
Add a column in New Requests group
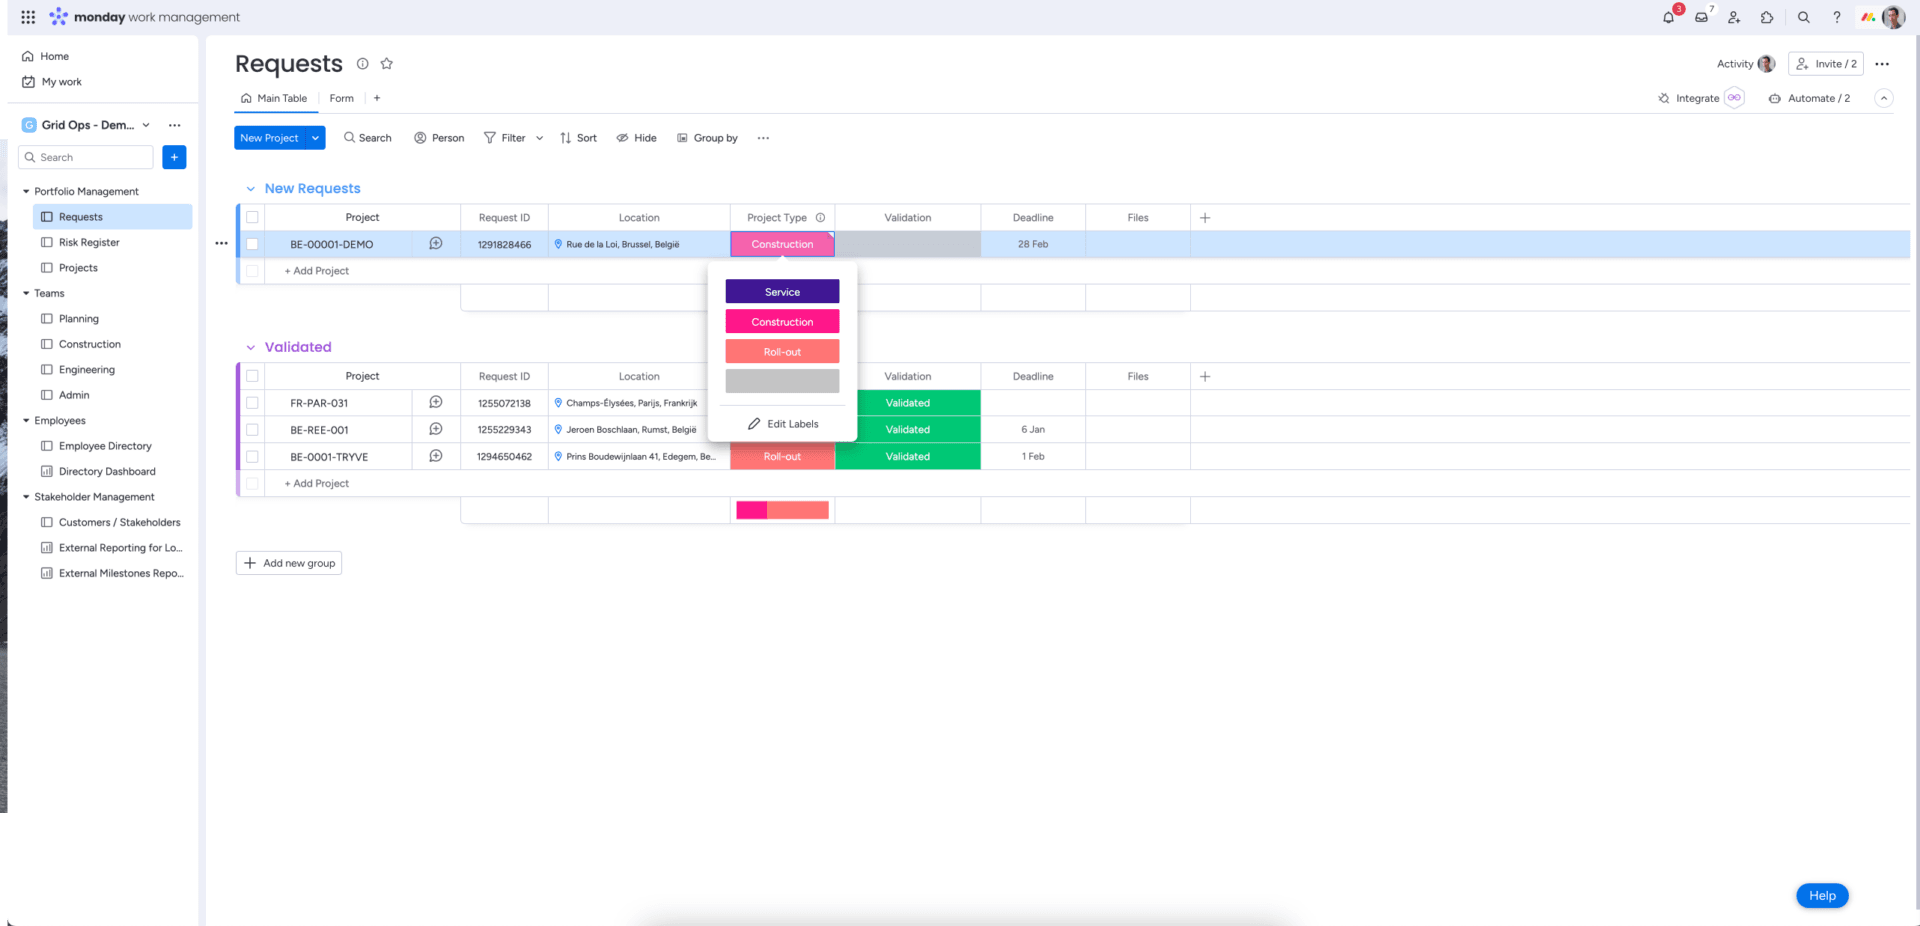point(1205,217)
